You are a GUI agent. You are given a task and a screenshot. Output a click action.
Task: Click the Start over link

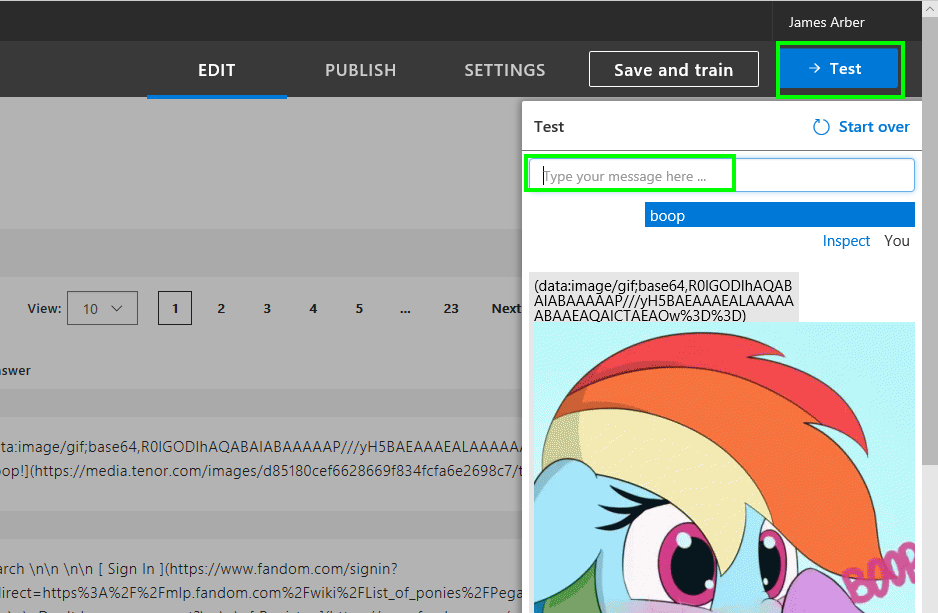pos(874,127)
